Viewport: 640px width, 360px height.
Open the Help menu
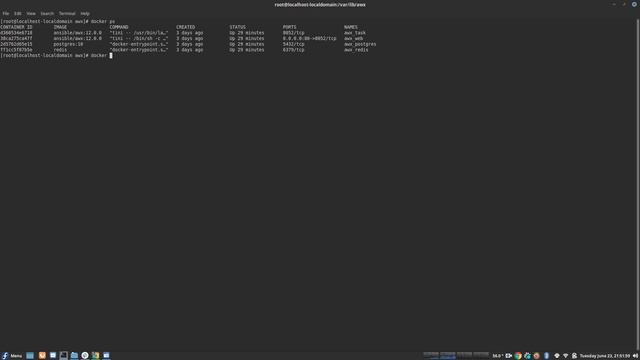point(85,13)
